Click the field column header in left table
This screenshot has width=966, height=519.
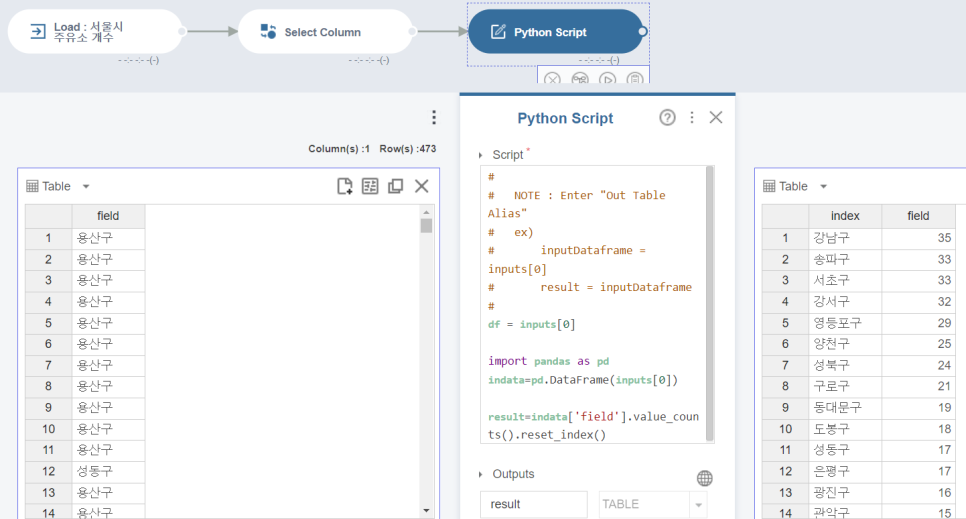108,216
